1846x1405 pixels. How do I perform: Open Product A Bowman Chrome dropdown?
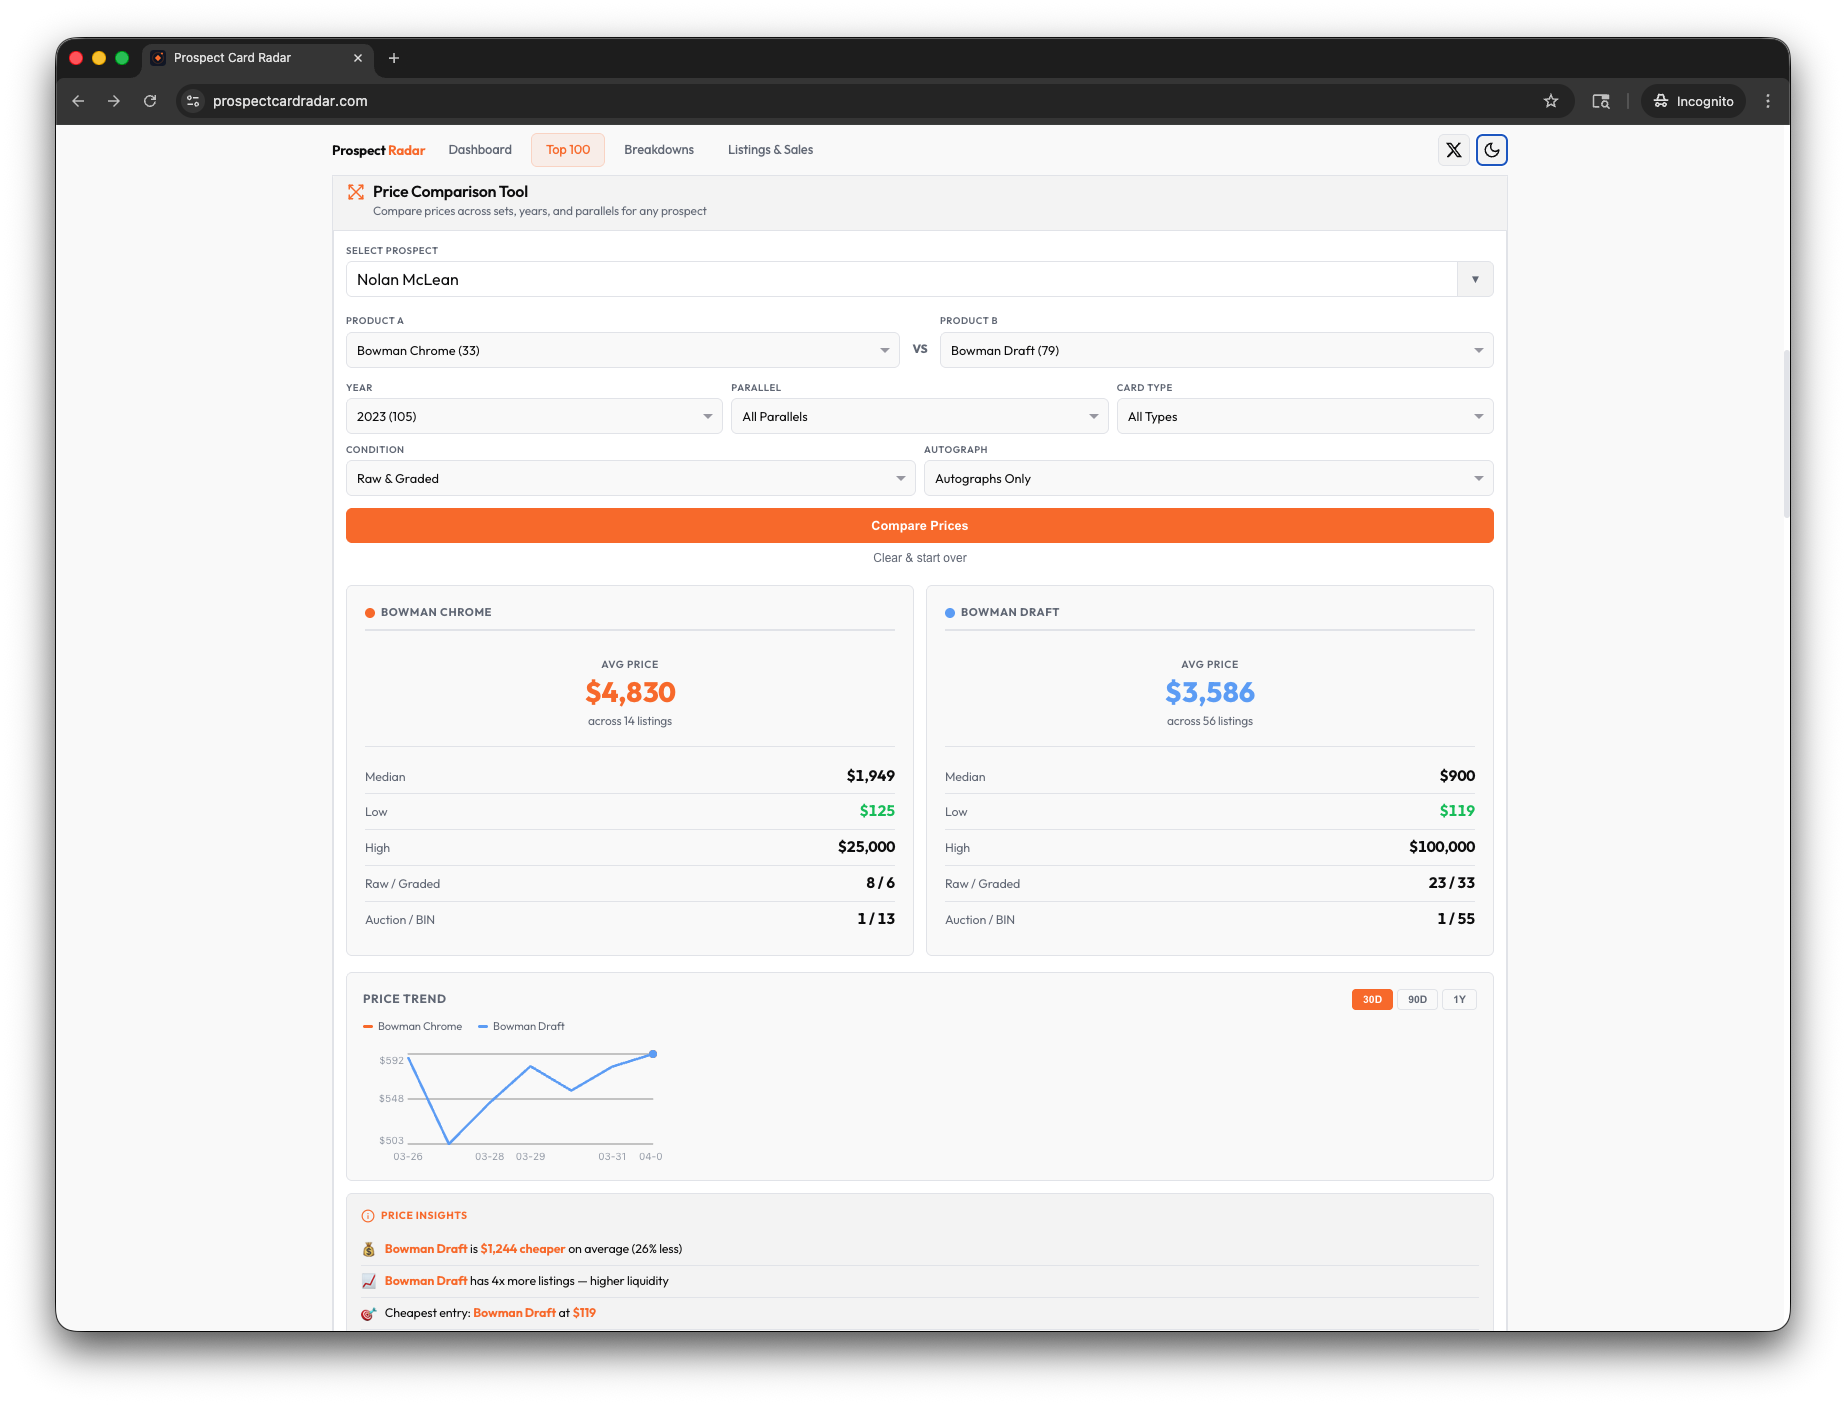click(623, 350)
